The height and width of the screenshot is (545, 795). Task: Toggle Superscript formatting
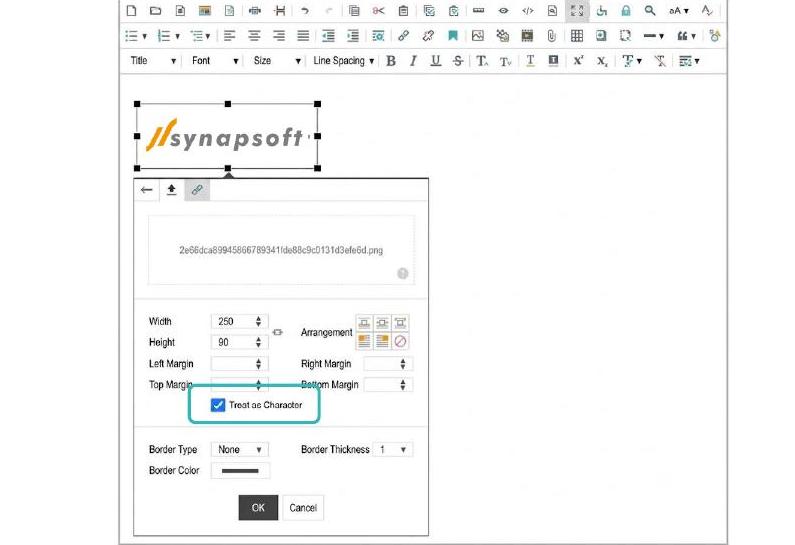point(578,61)
